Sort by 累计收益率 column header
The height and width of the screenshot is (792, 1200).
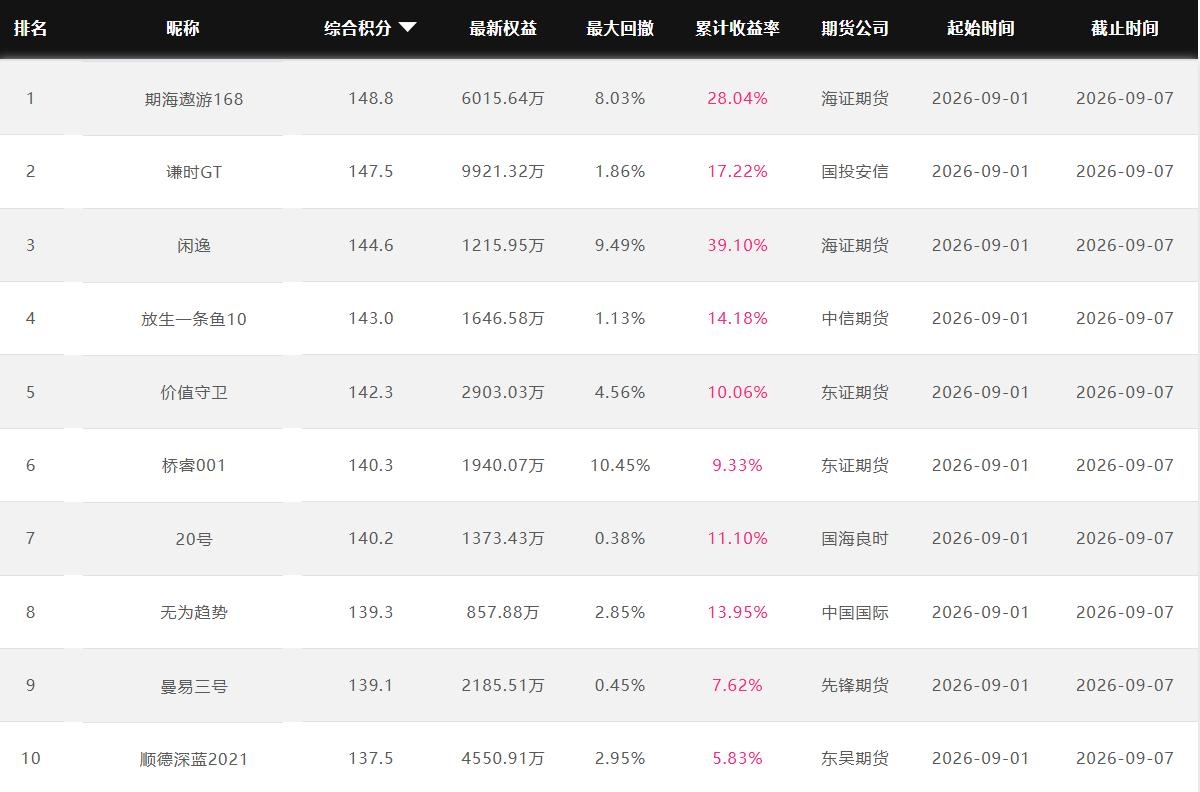point(737,28)
